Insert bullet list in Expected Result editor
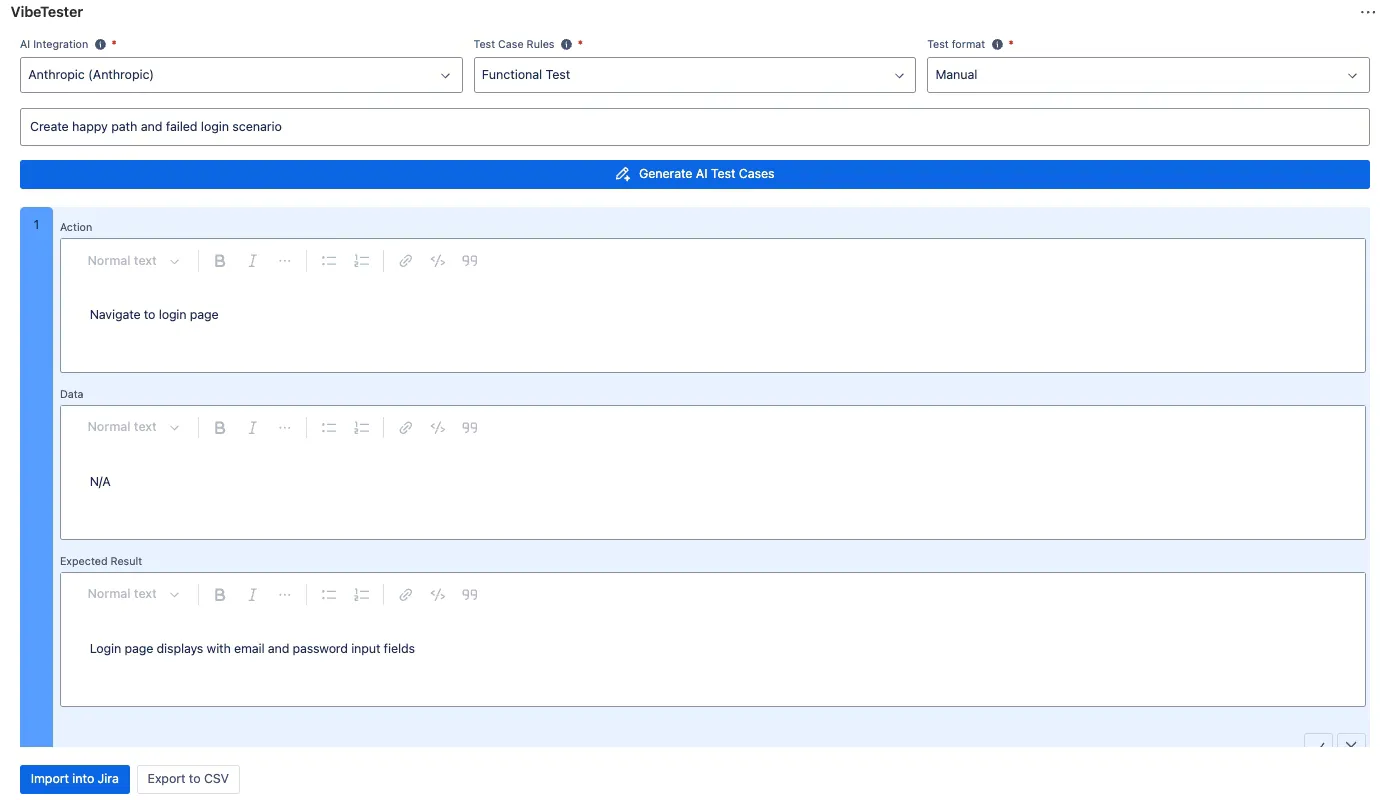Screen dimensions: 1400x800 (x=329, y=594)
